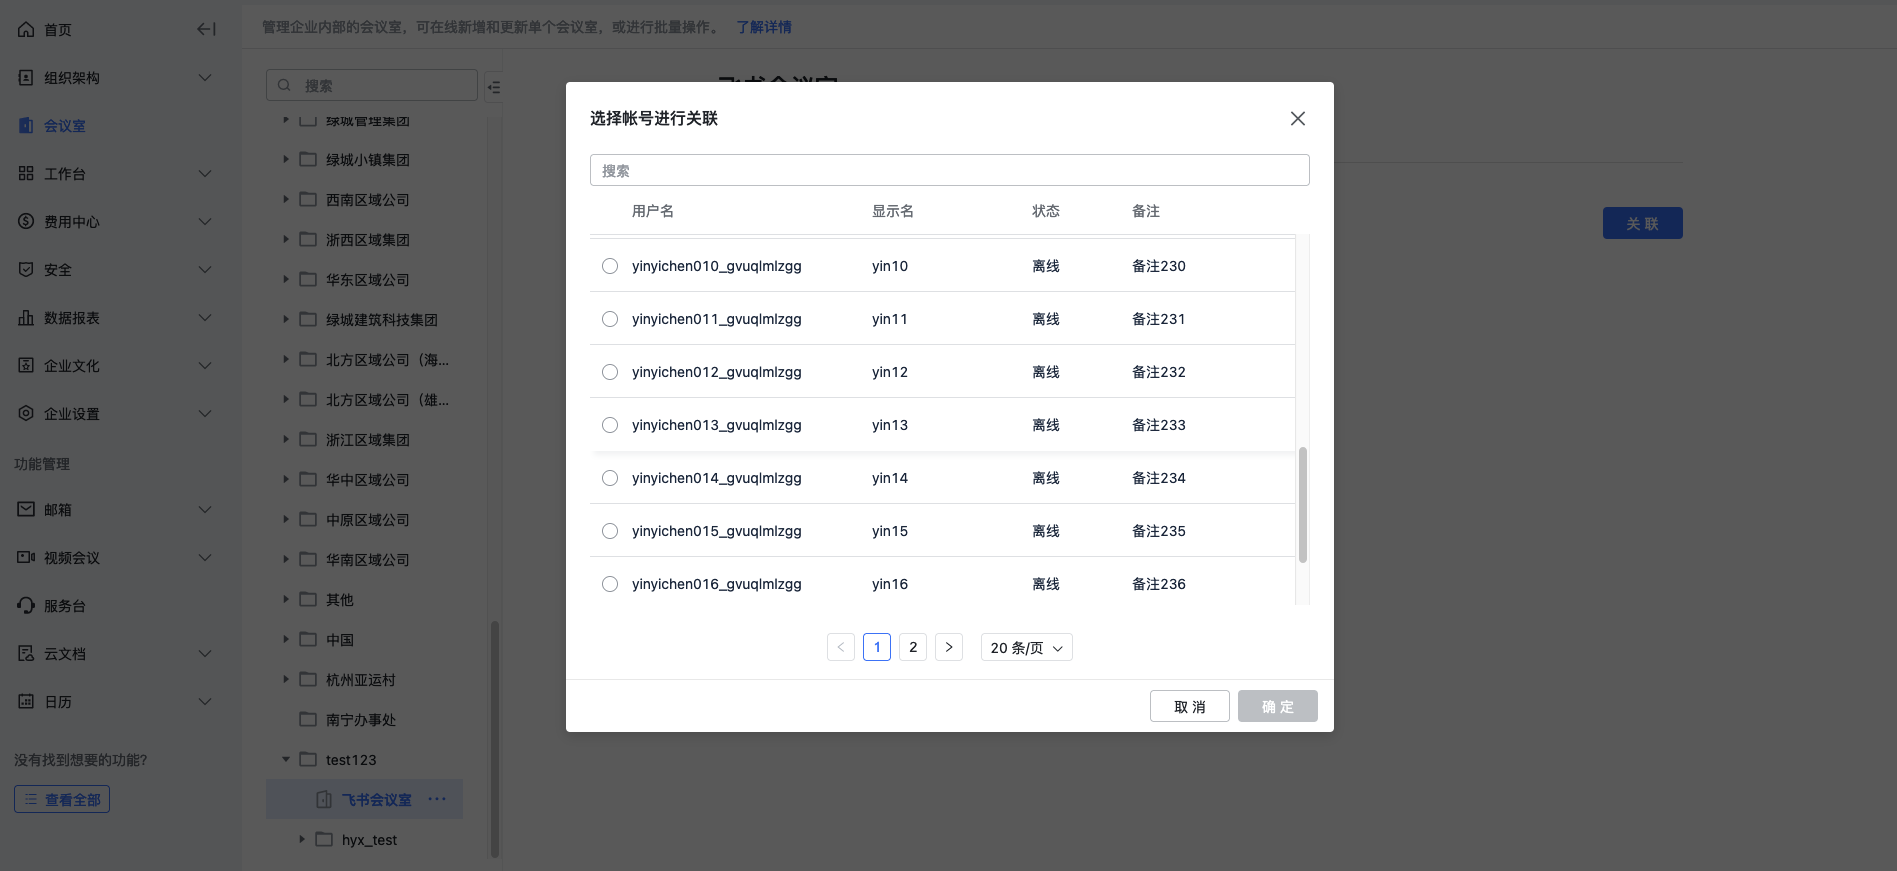The height and width of the screenshot is (871, 1897).
Task: Click the 组织架构 icon
Action: 26,78
